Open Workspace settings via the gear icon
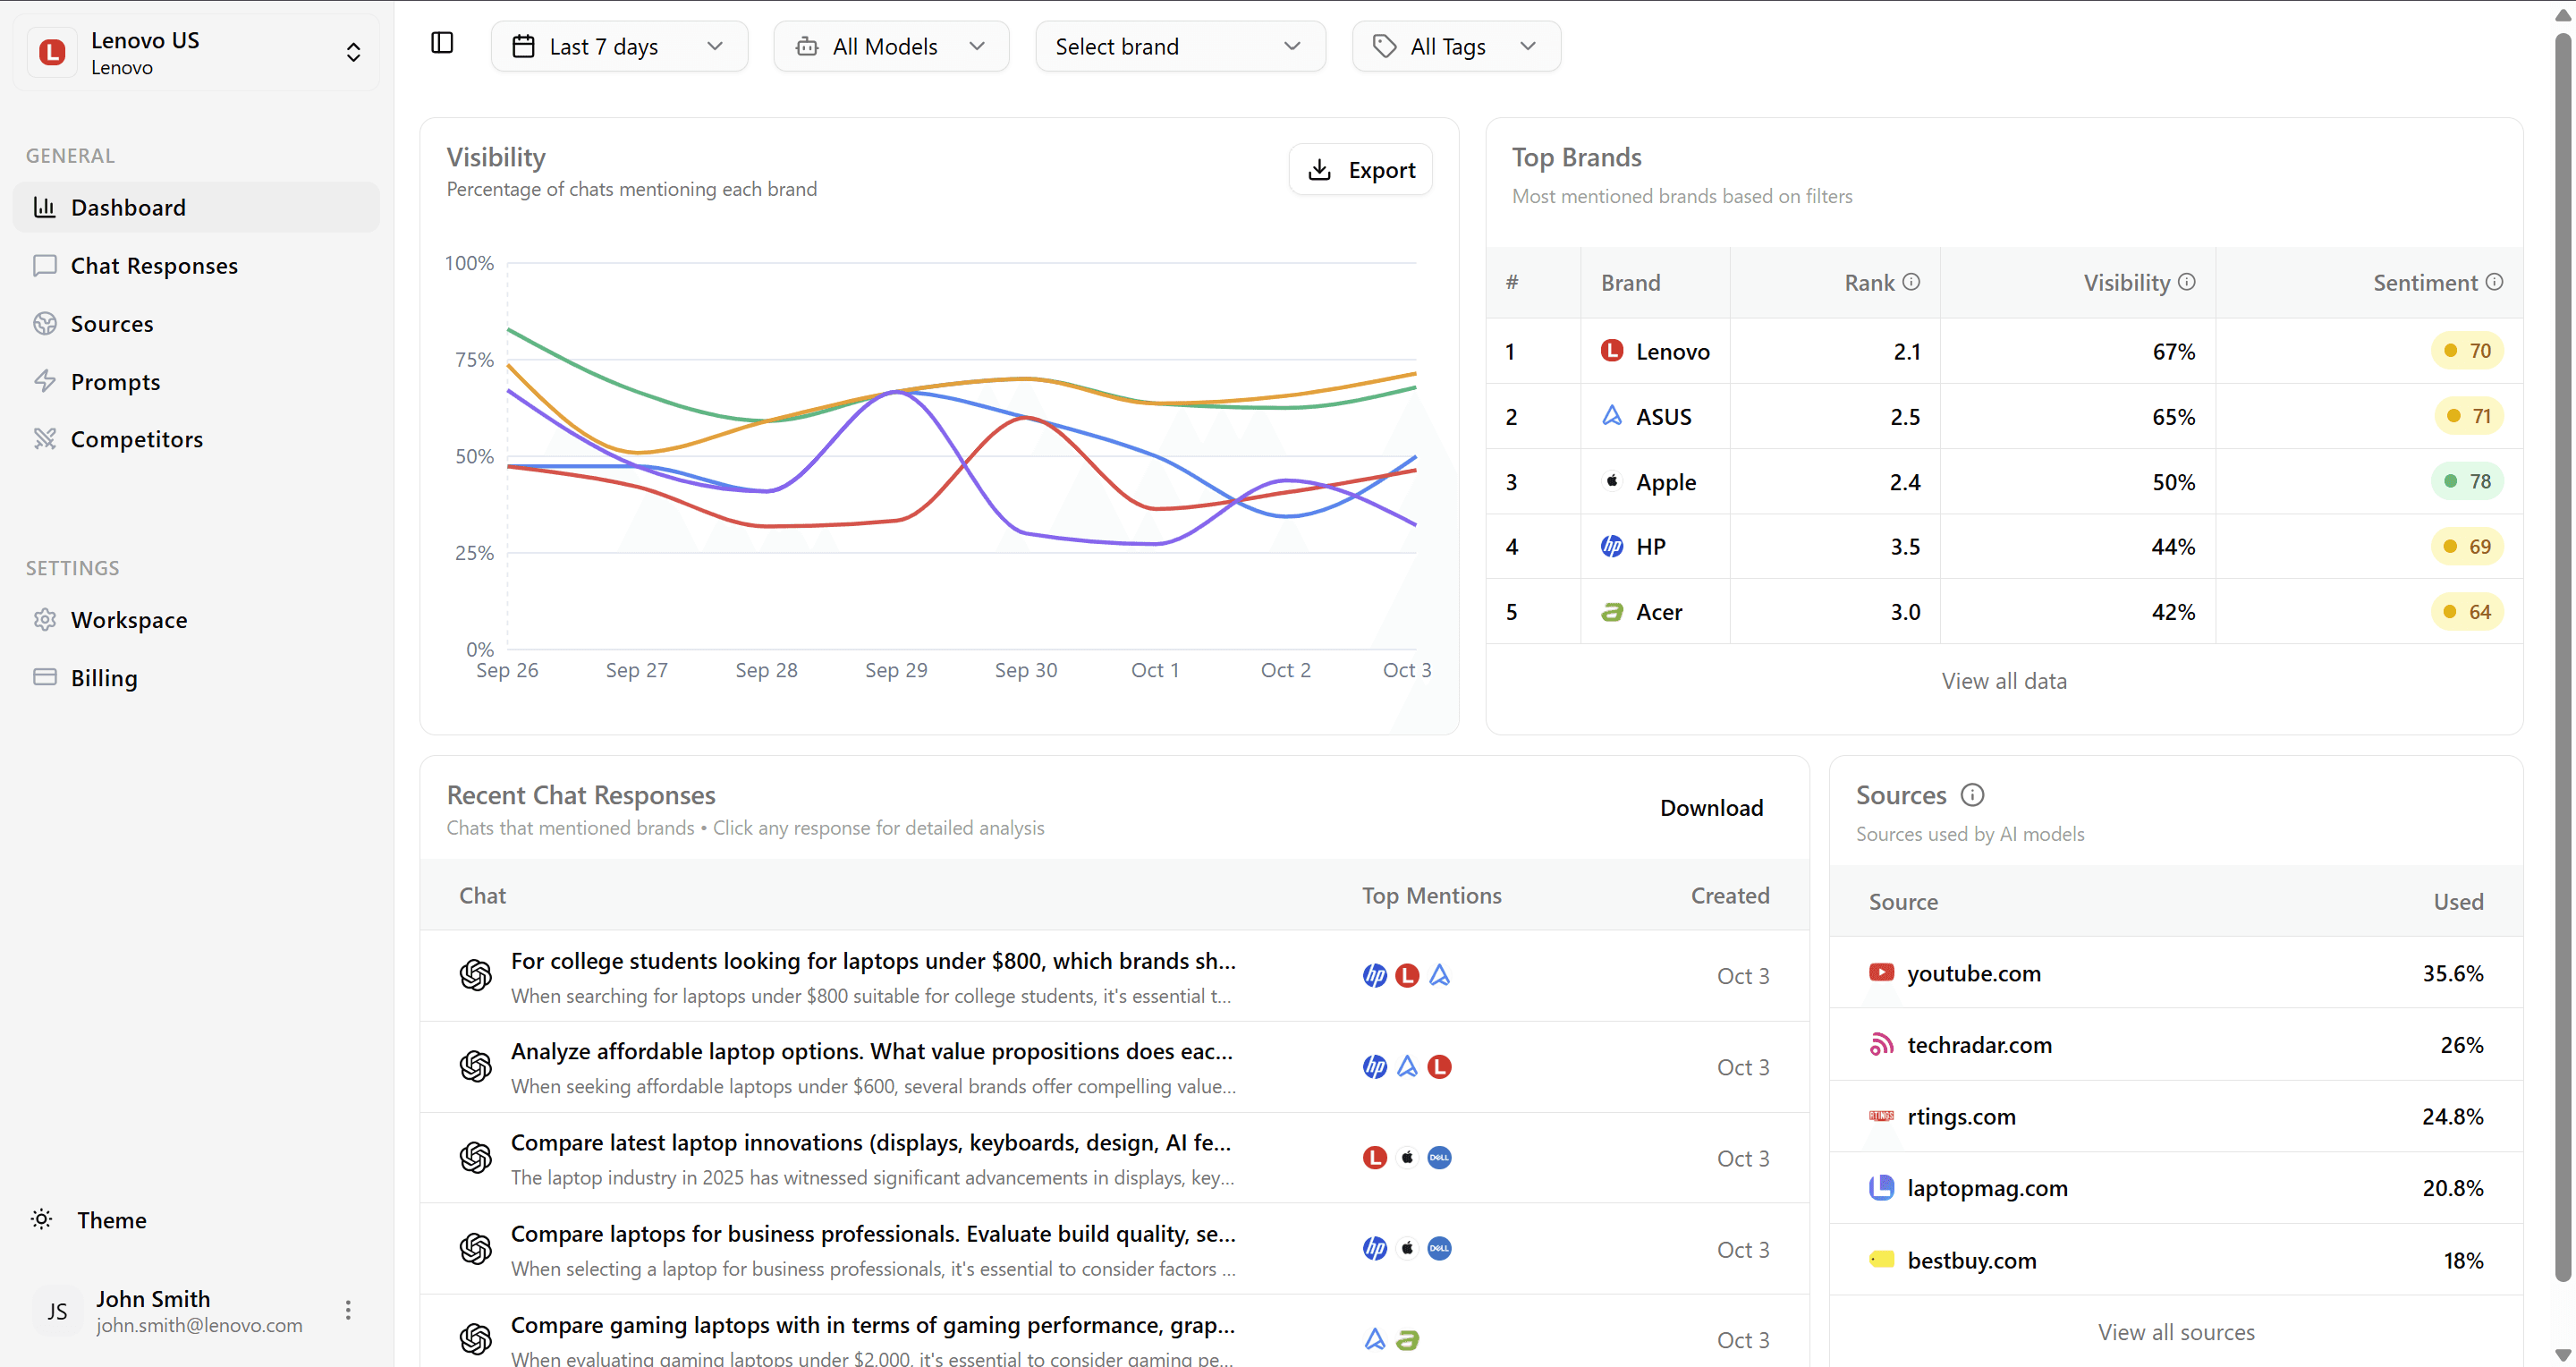 click(x=45, y=619)
